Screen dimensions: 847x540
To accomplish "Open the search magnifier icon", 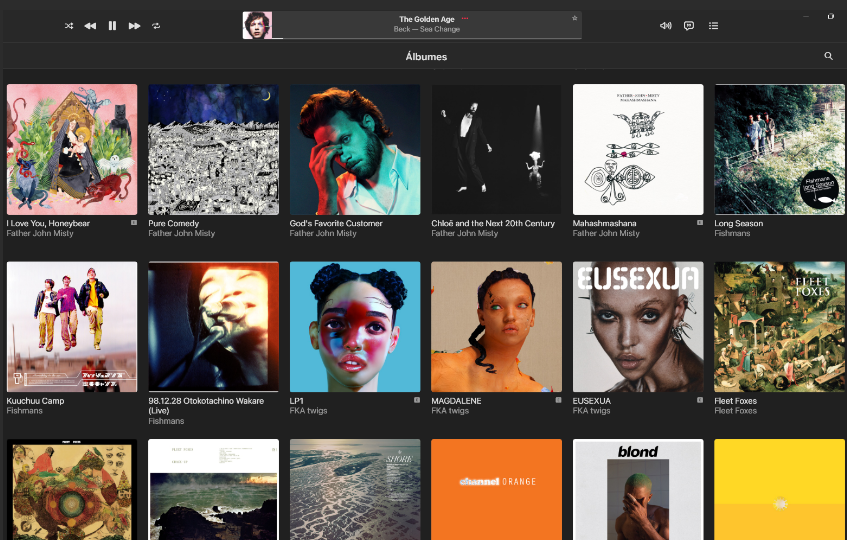I will tap(828, 56).
